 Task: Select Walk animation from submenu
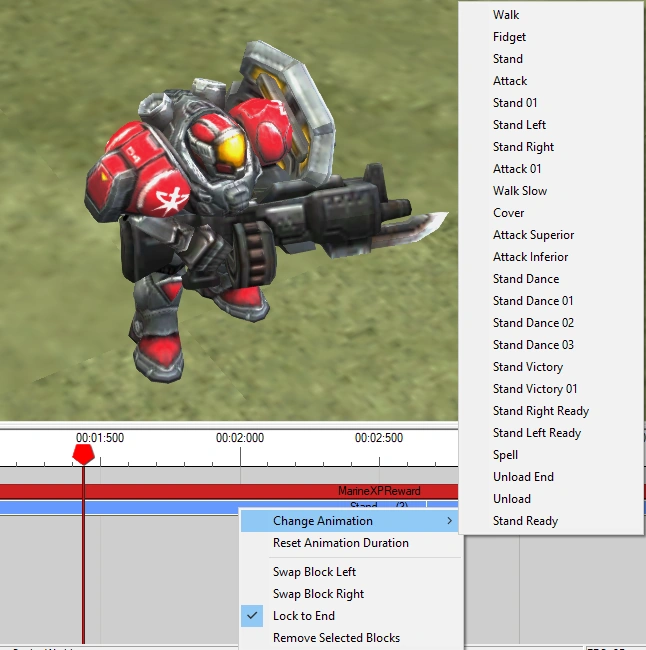pyautogui.click(x=551, y=15)
